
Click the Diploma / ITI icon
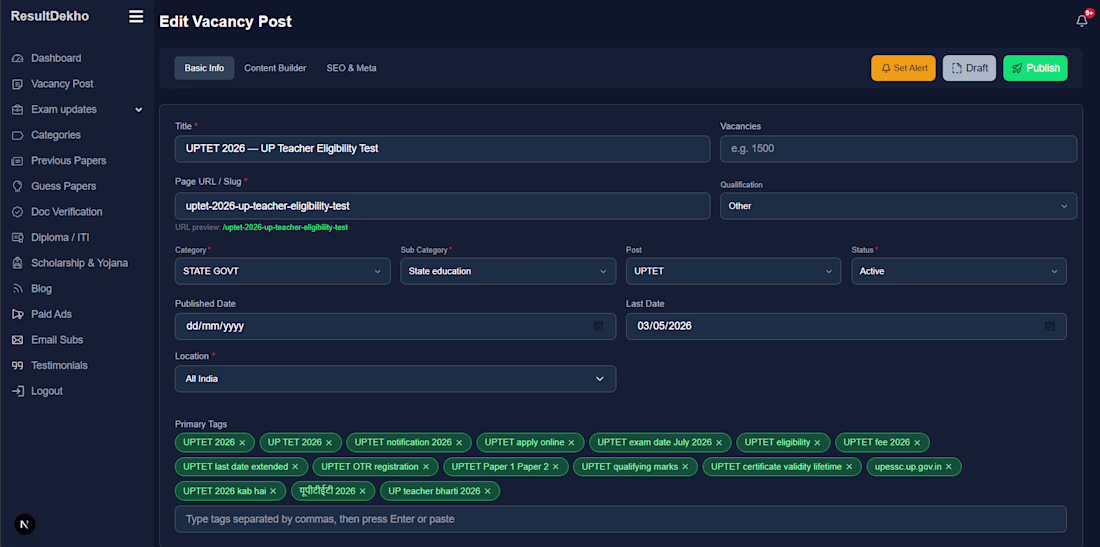(18, 238)
